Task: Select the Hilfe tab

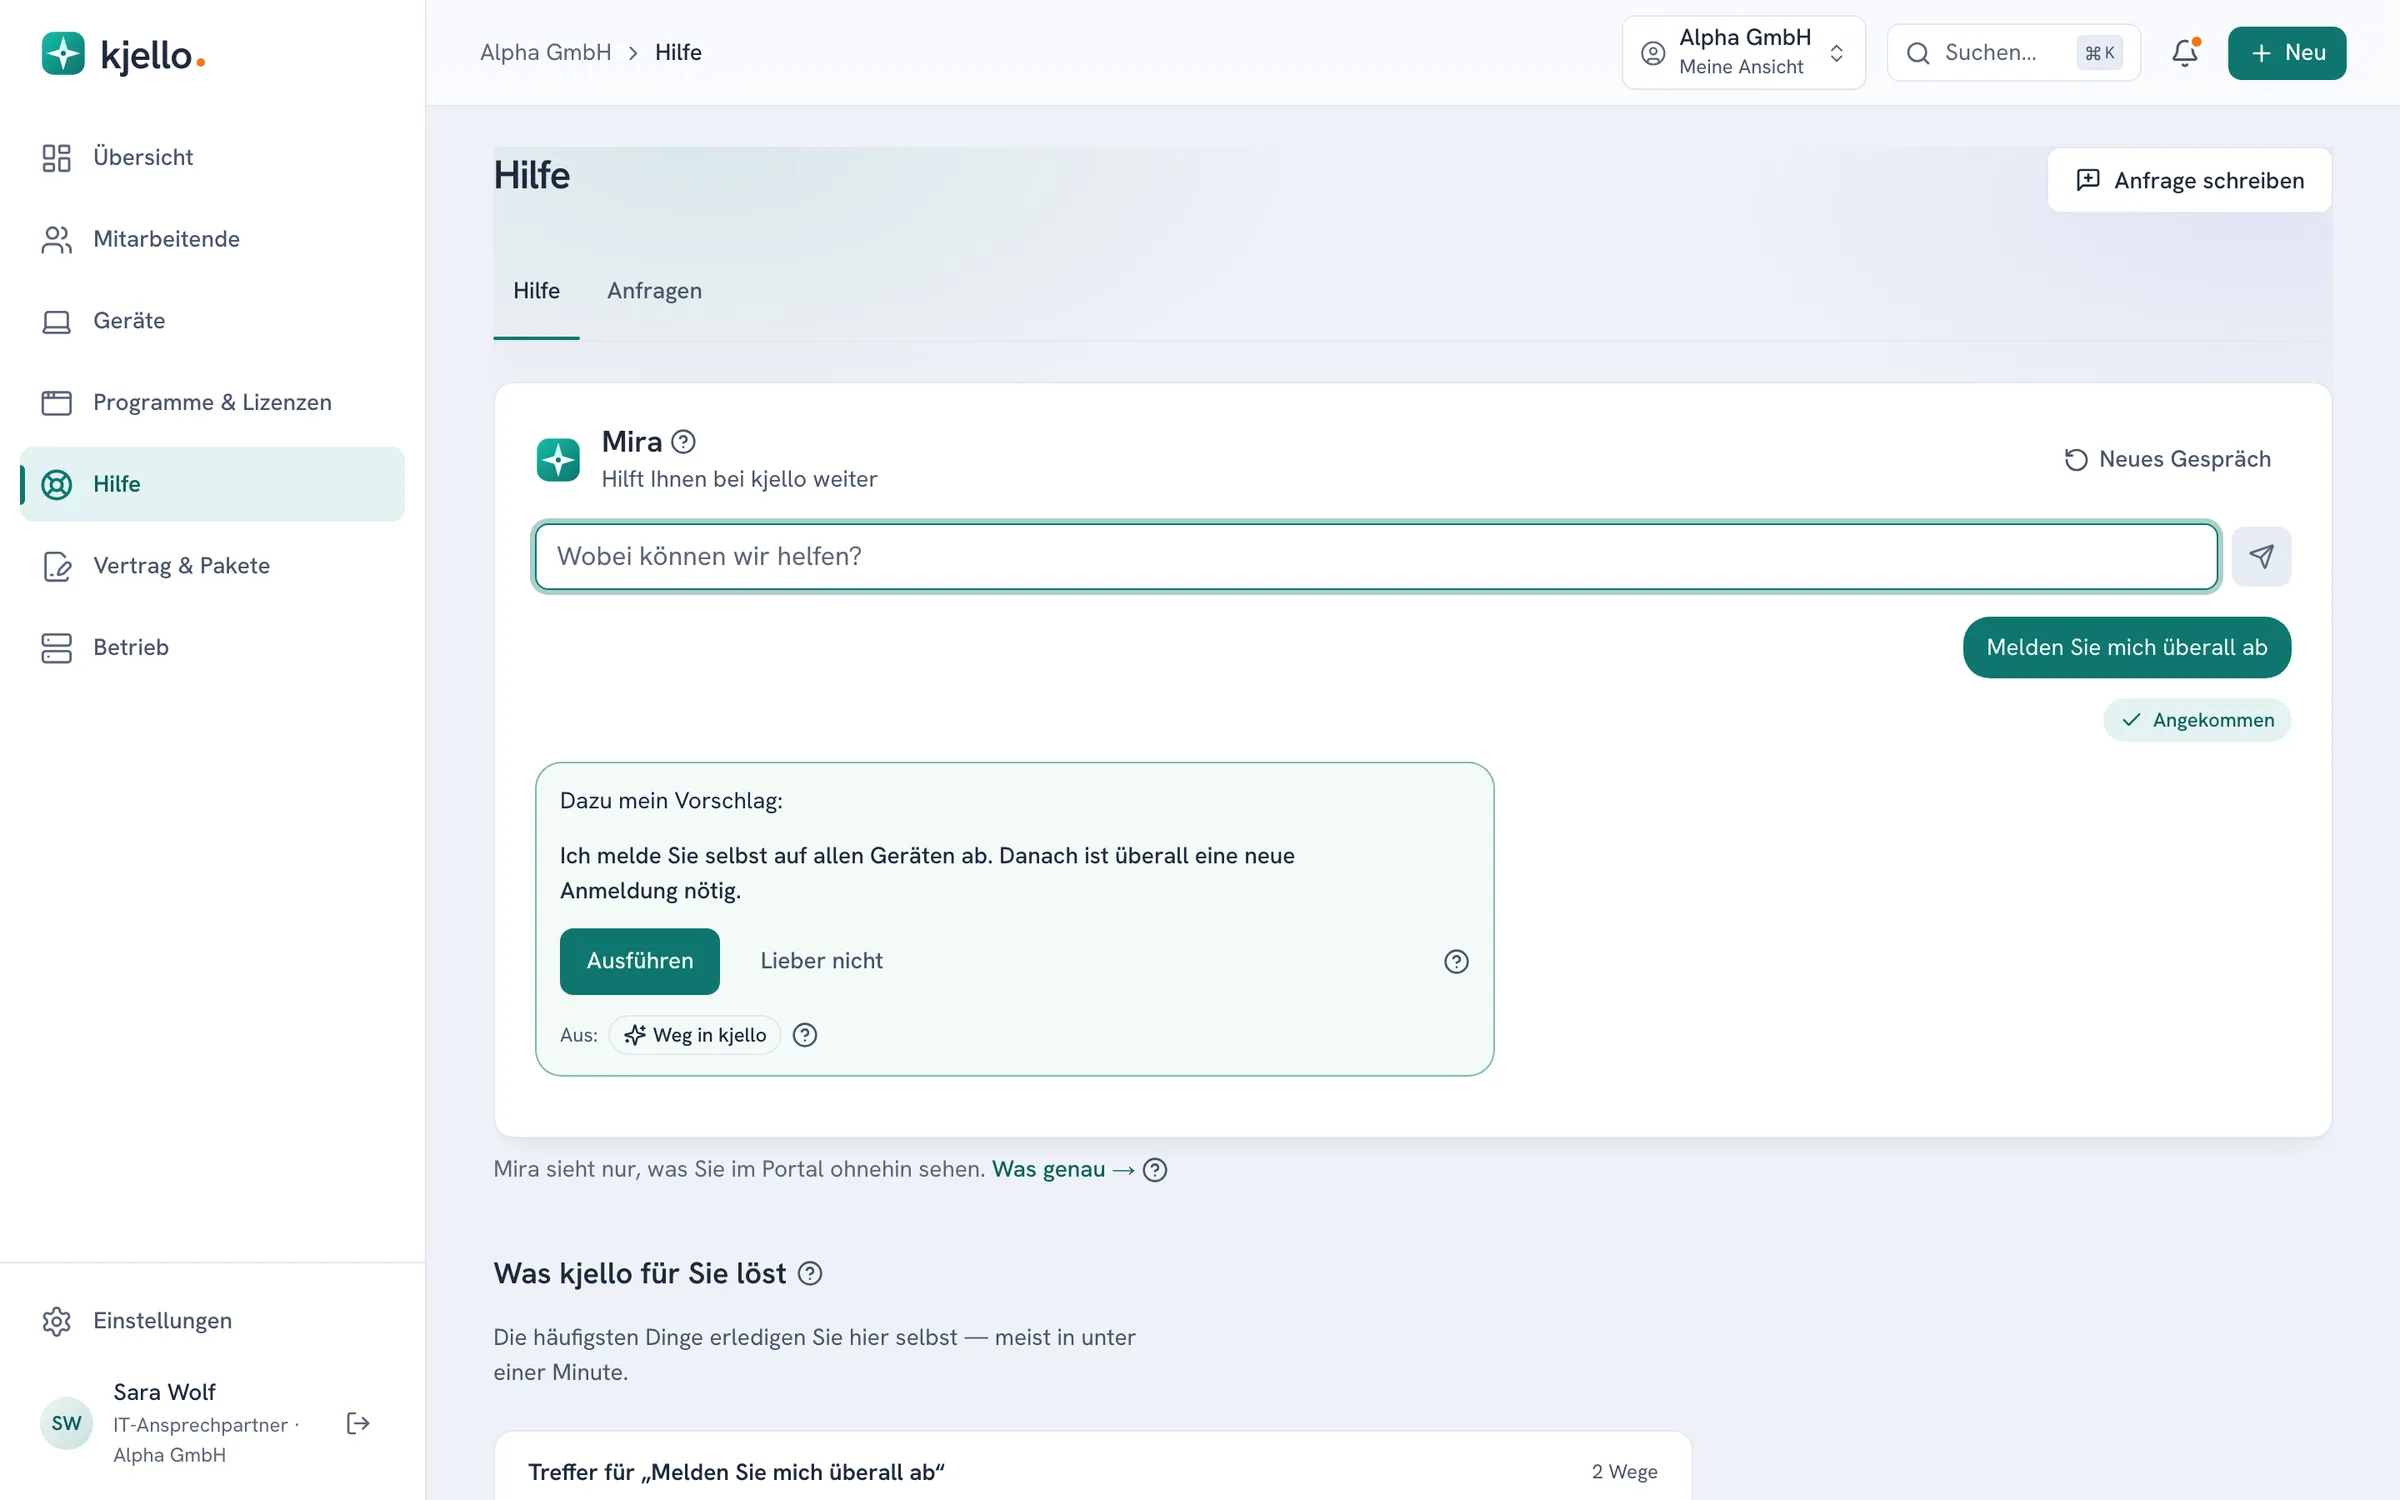Action: [x=536, y=291]
